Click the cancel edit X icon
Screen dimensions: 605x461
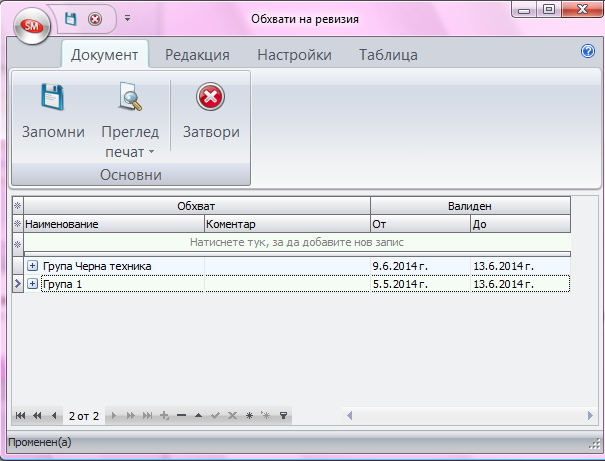[232, 415]
